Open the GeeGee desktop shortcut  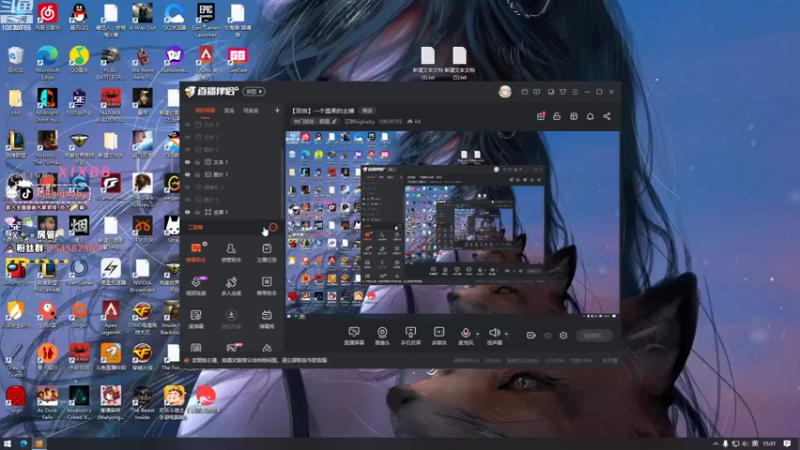coord(237,60)
